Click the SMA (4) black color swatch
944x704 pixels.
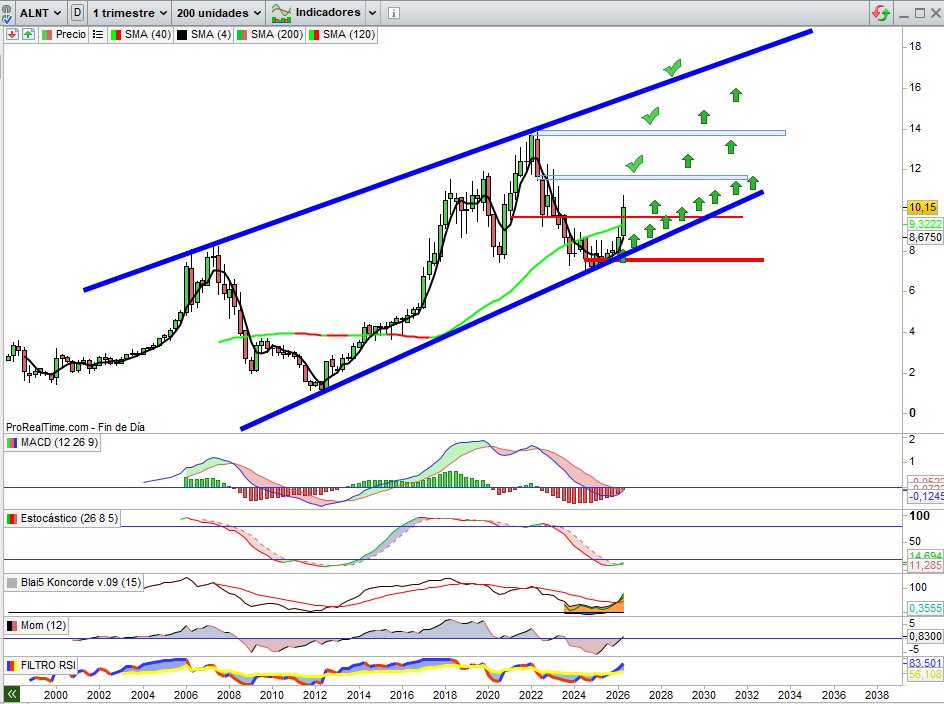coord(182,35)
